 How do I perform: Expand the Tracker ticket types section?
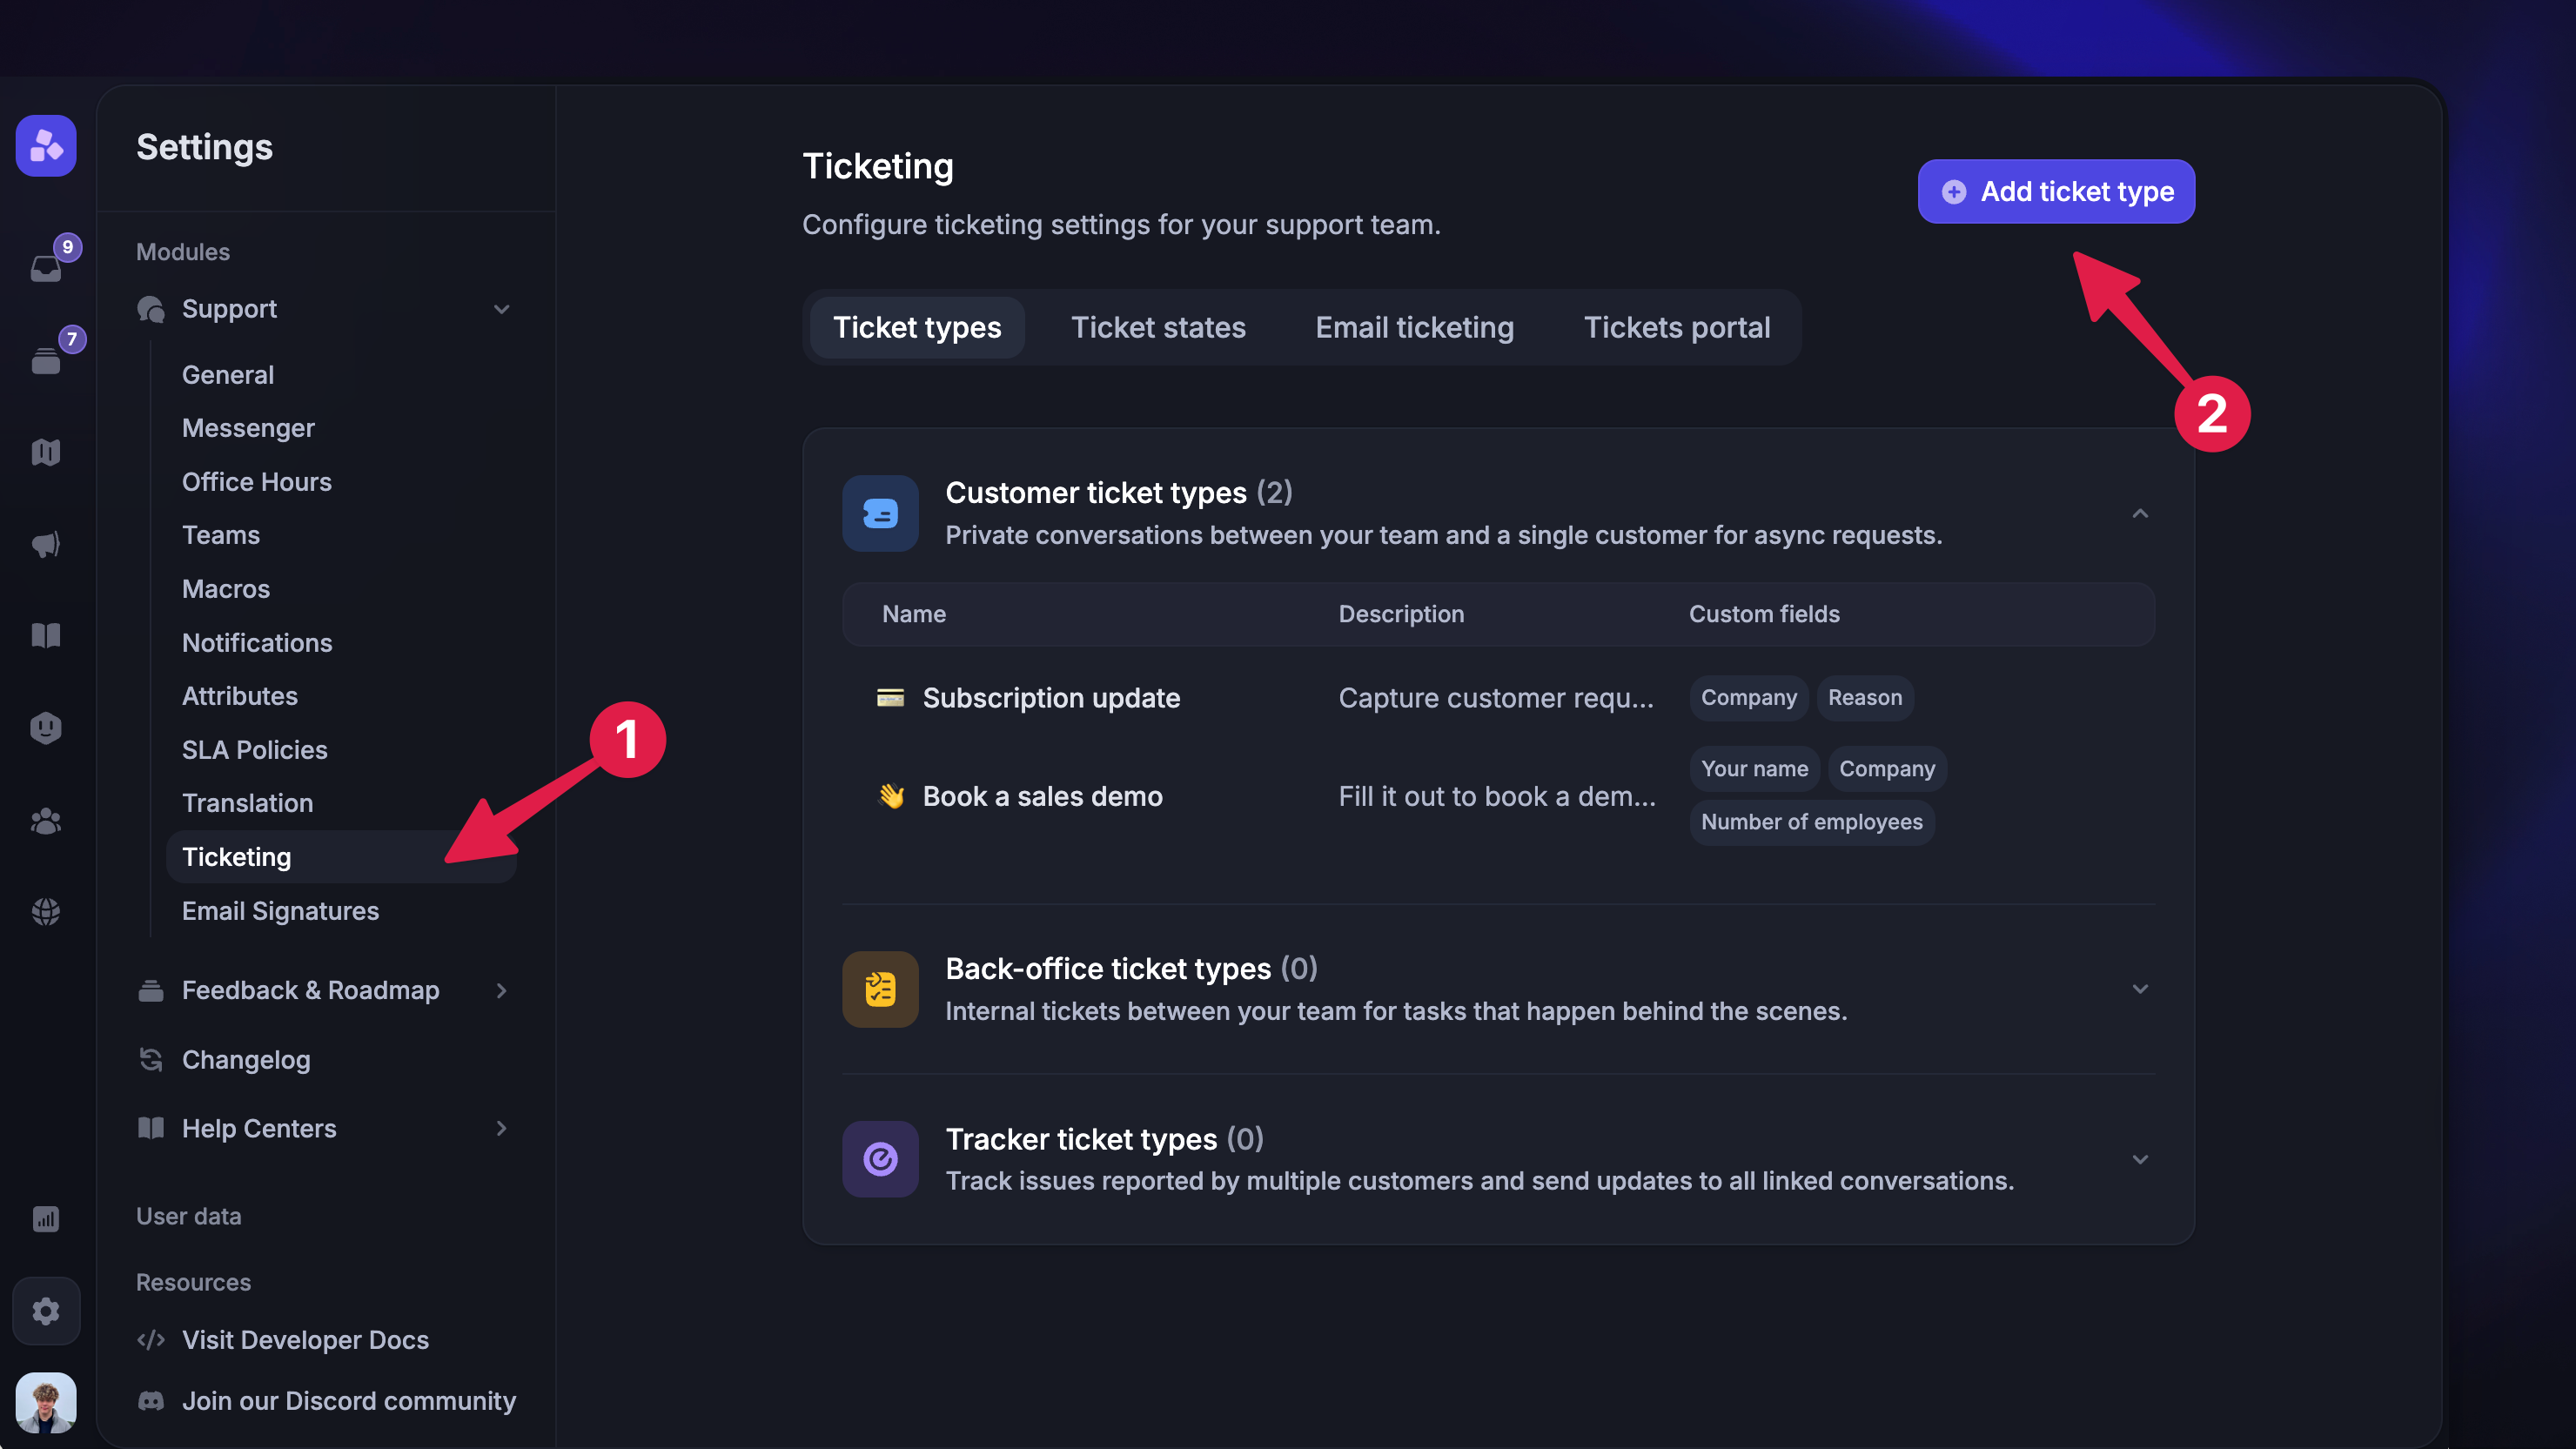click(x=2139, y=1159)
